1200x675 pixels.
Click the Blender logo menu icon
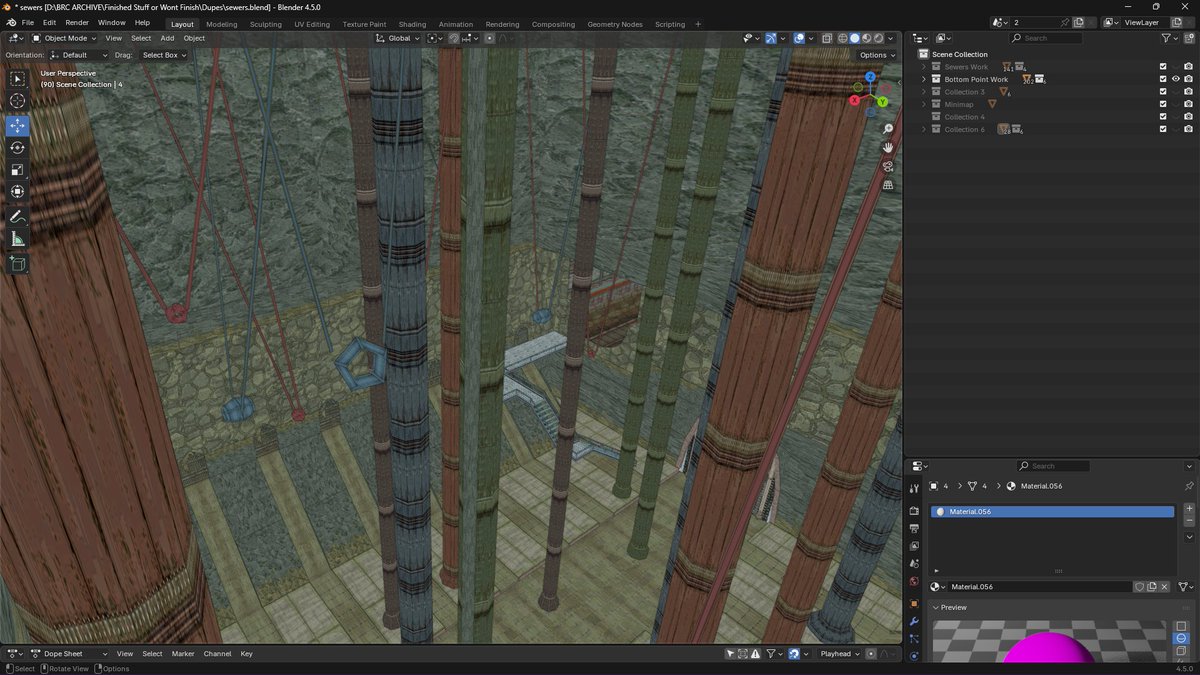point(11,23)
